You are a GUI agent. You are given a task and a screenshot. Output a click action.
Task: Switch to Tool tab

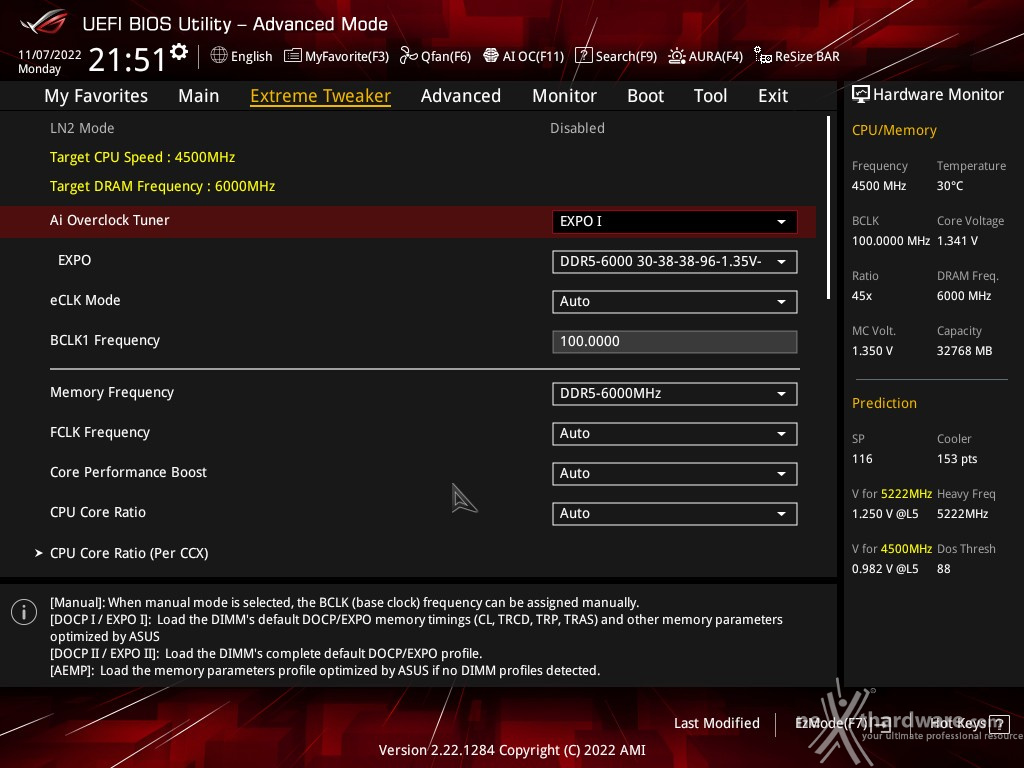(710, 96)
